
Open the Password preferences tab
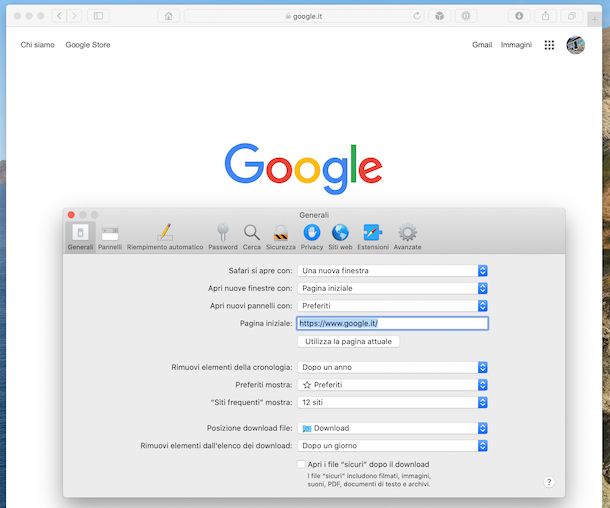coord(223,237)
